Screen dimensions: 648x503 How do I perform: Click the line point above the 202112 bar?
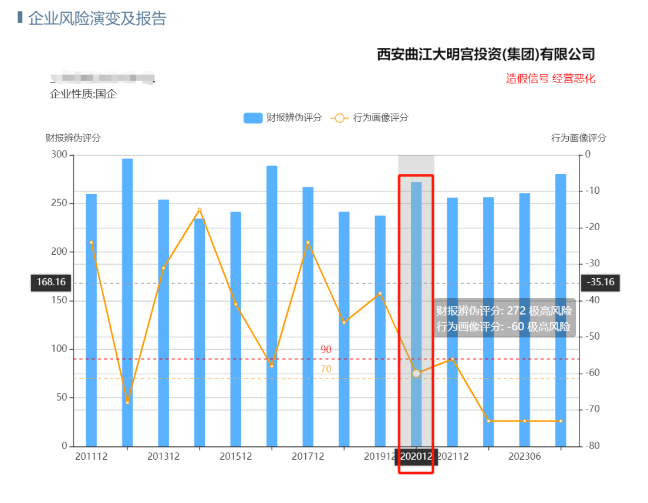coord(453,359)
